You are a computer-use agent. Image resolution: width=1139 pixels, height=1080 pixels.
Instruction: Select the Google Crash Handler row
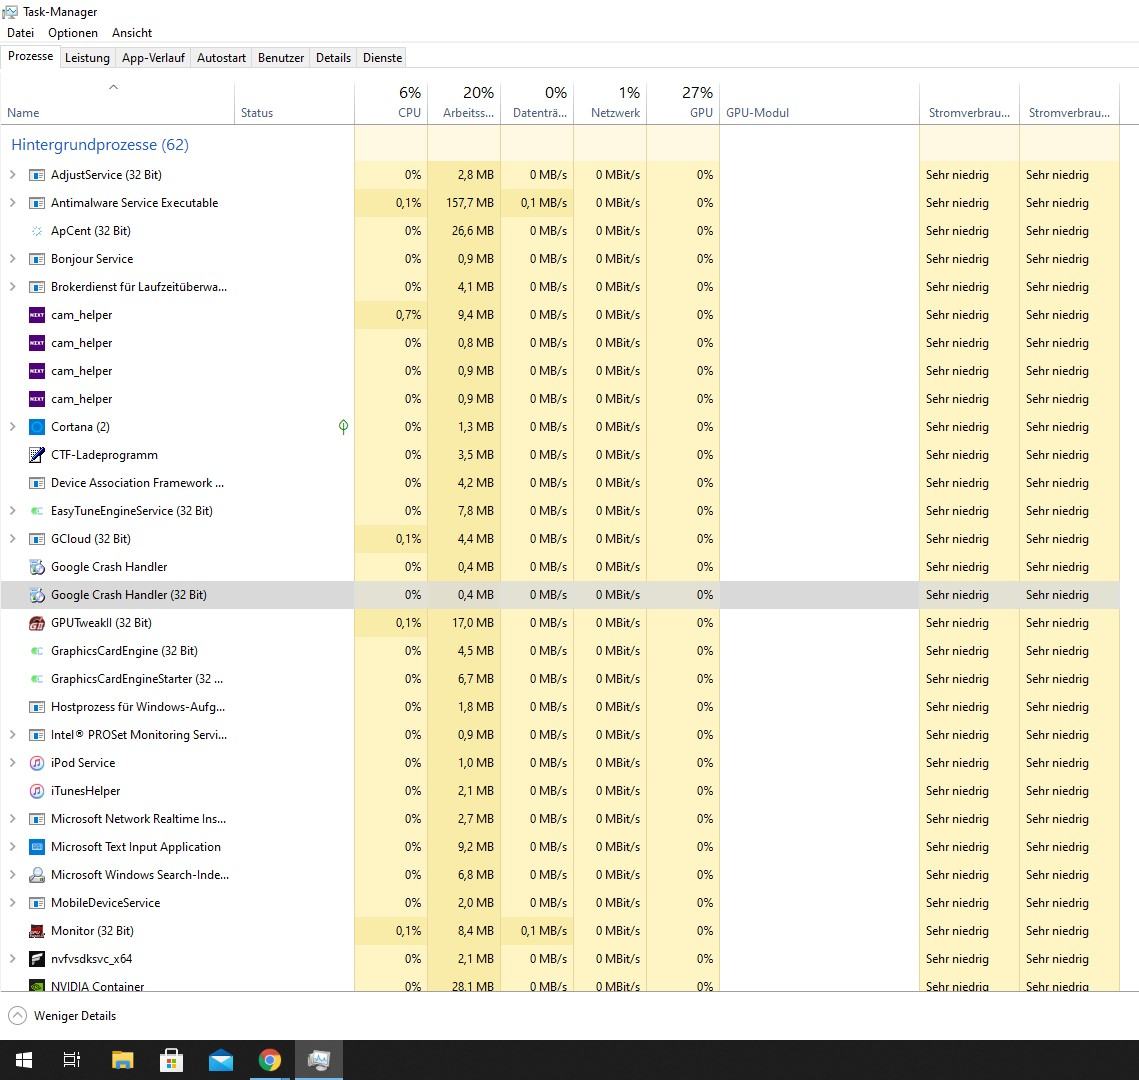point(560,567)
